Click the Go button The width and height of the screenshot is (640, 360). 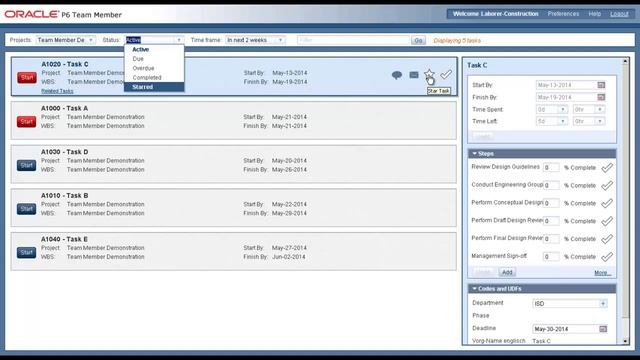pos(418,40)
